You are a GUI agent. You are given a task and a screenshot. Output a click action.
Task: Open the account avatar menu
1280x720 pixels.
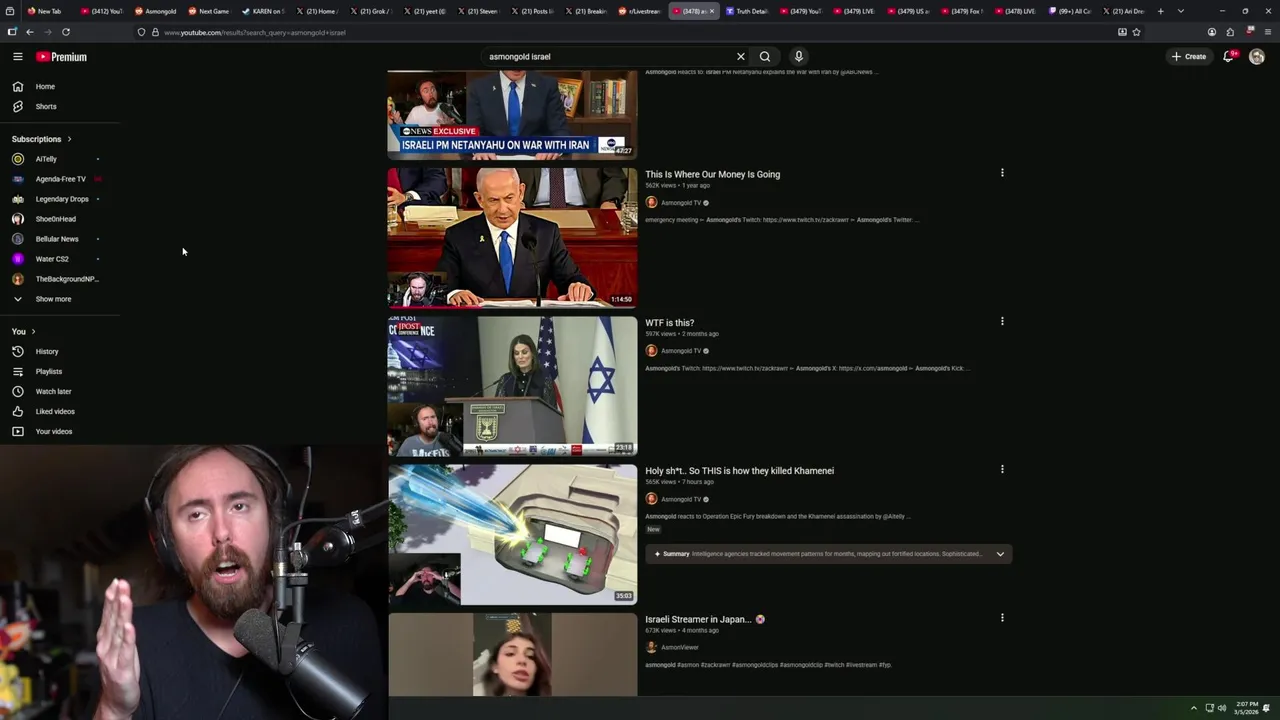[1257, 57]
